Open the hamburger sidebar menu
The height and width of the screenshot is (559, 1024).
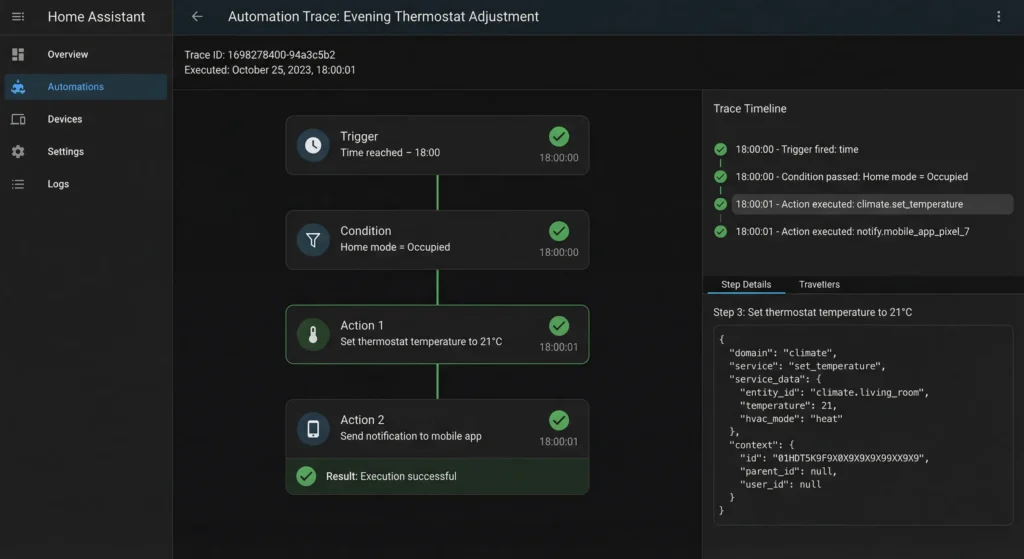pyautogui.click(x=18, y=16)
